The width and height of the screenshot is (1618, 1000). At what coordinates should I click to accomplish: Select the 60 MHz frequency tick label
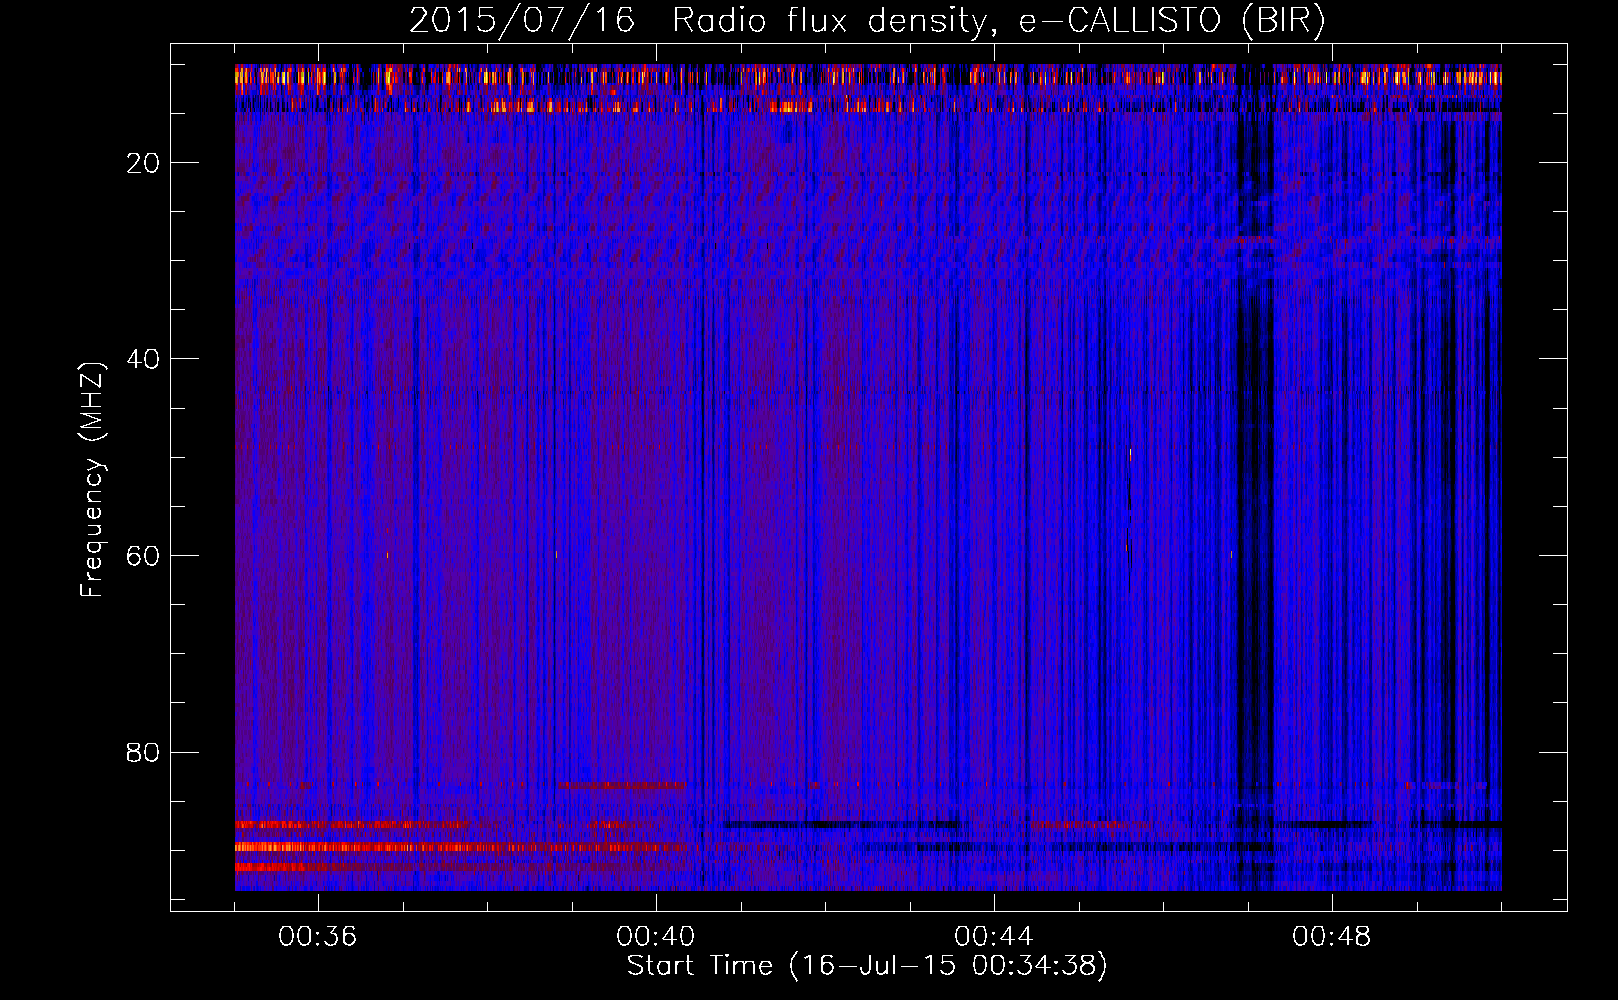(143, 556)
